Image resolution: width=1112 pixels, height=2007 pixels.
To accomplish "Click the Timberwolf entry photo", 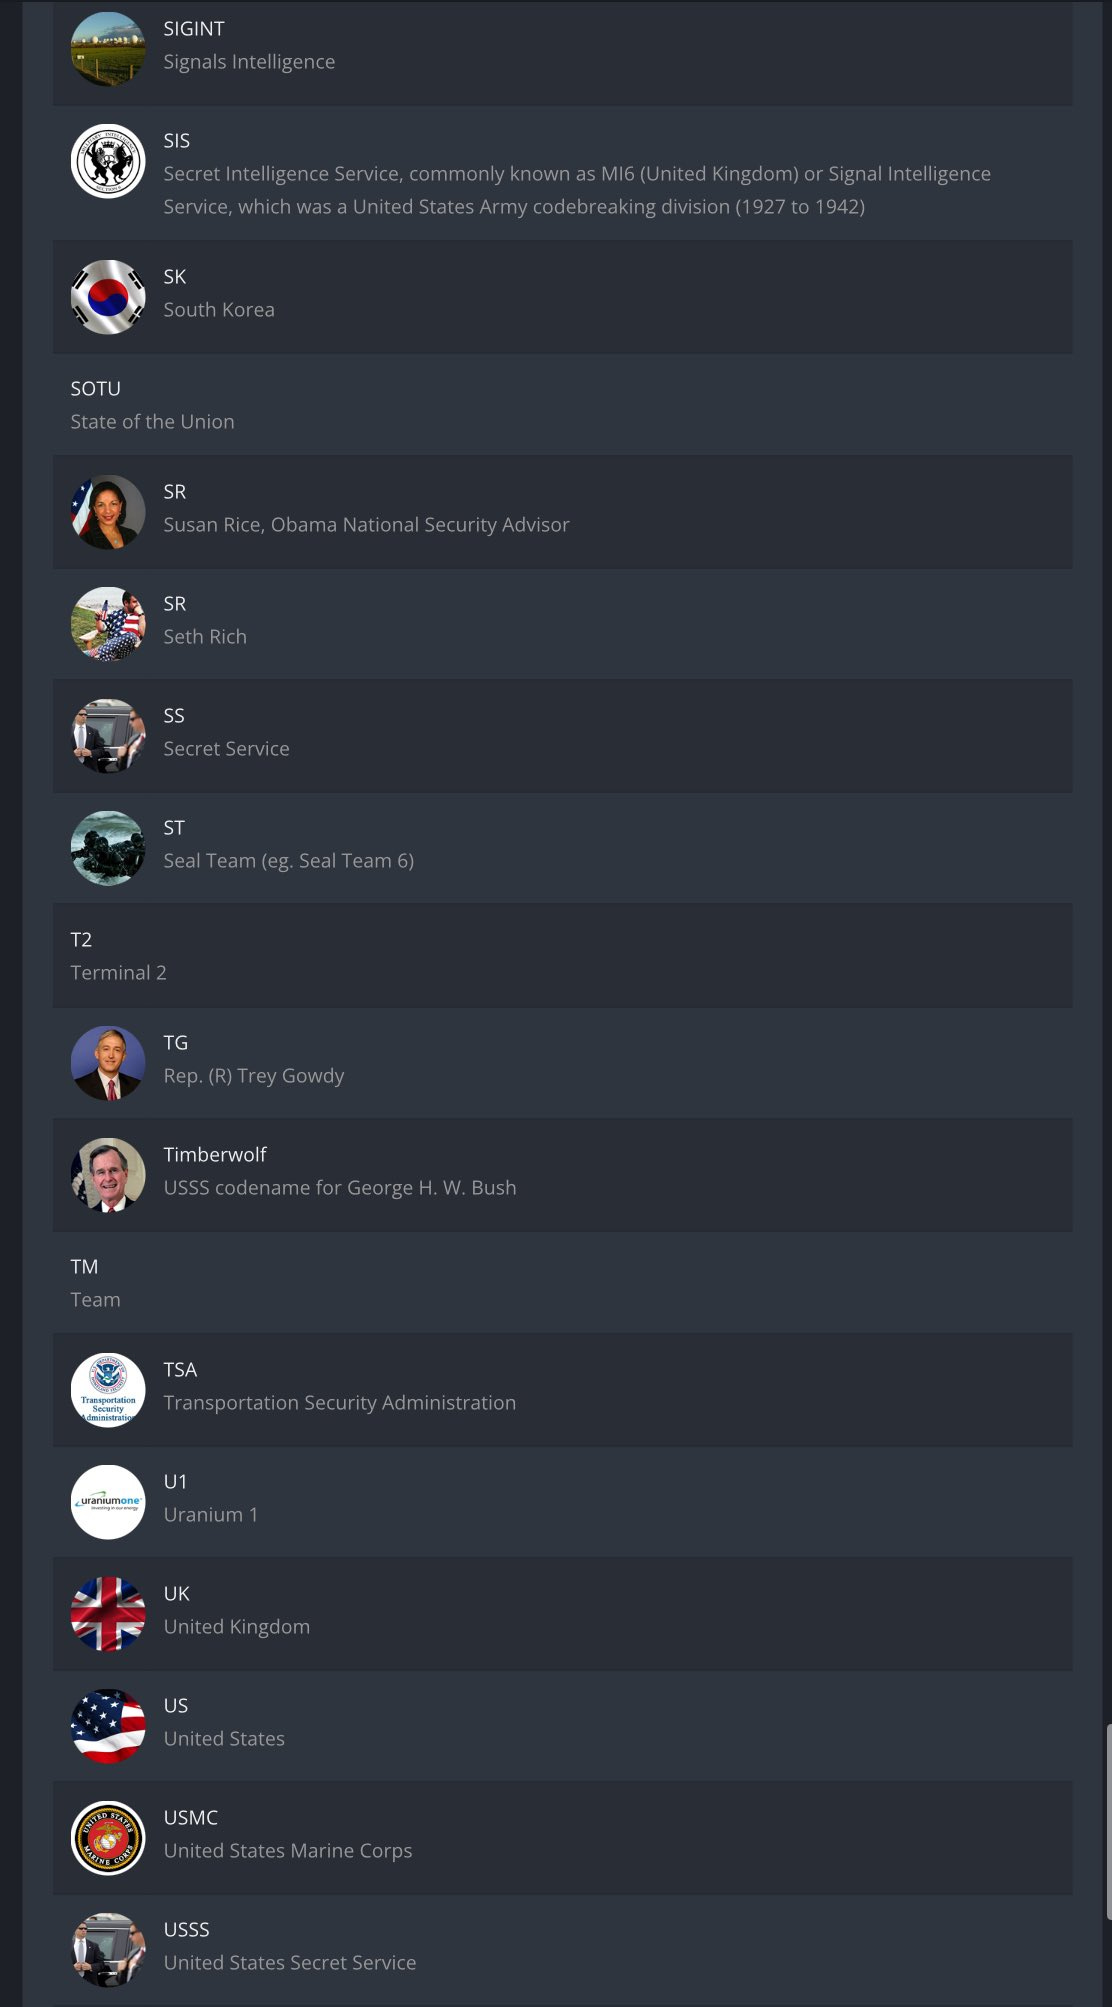I will [108, 1175].
